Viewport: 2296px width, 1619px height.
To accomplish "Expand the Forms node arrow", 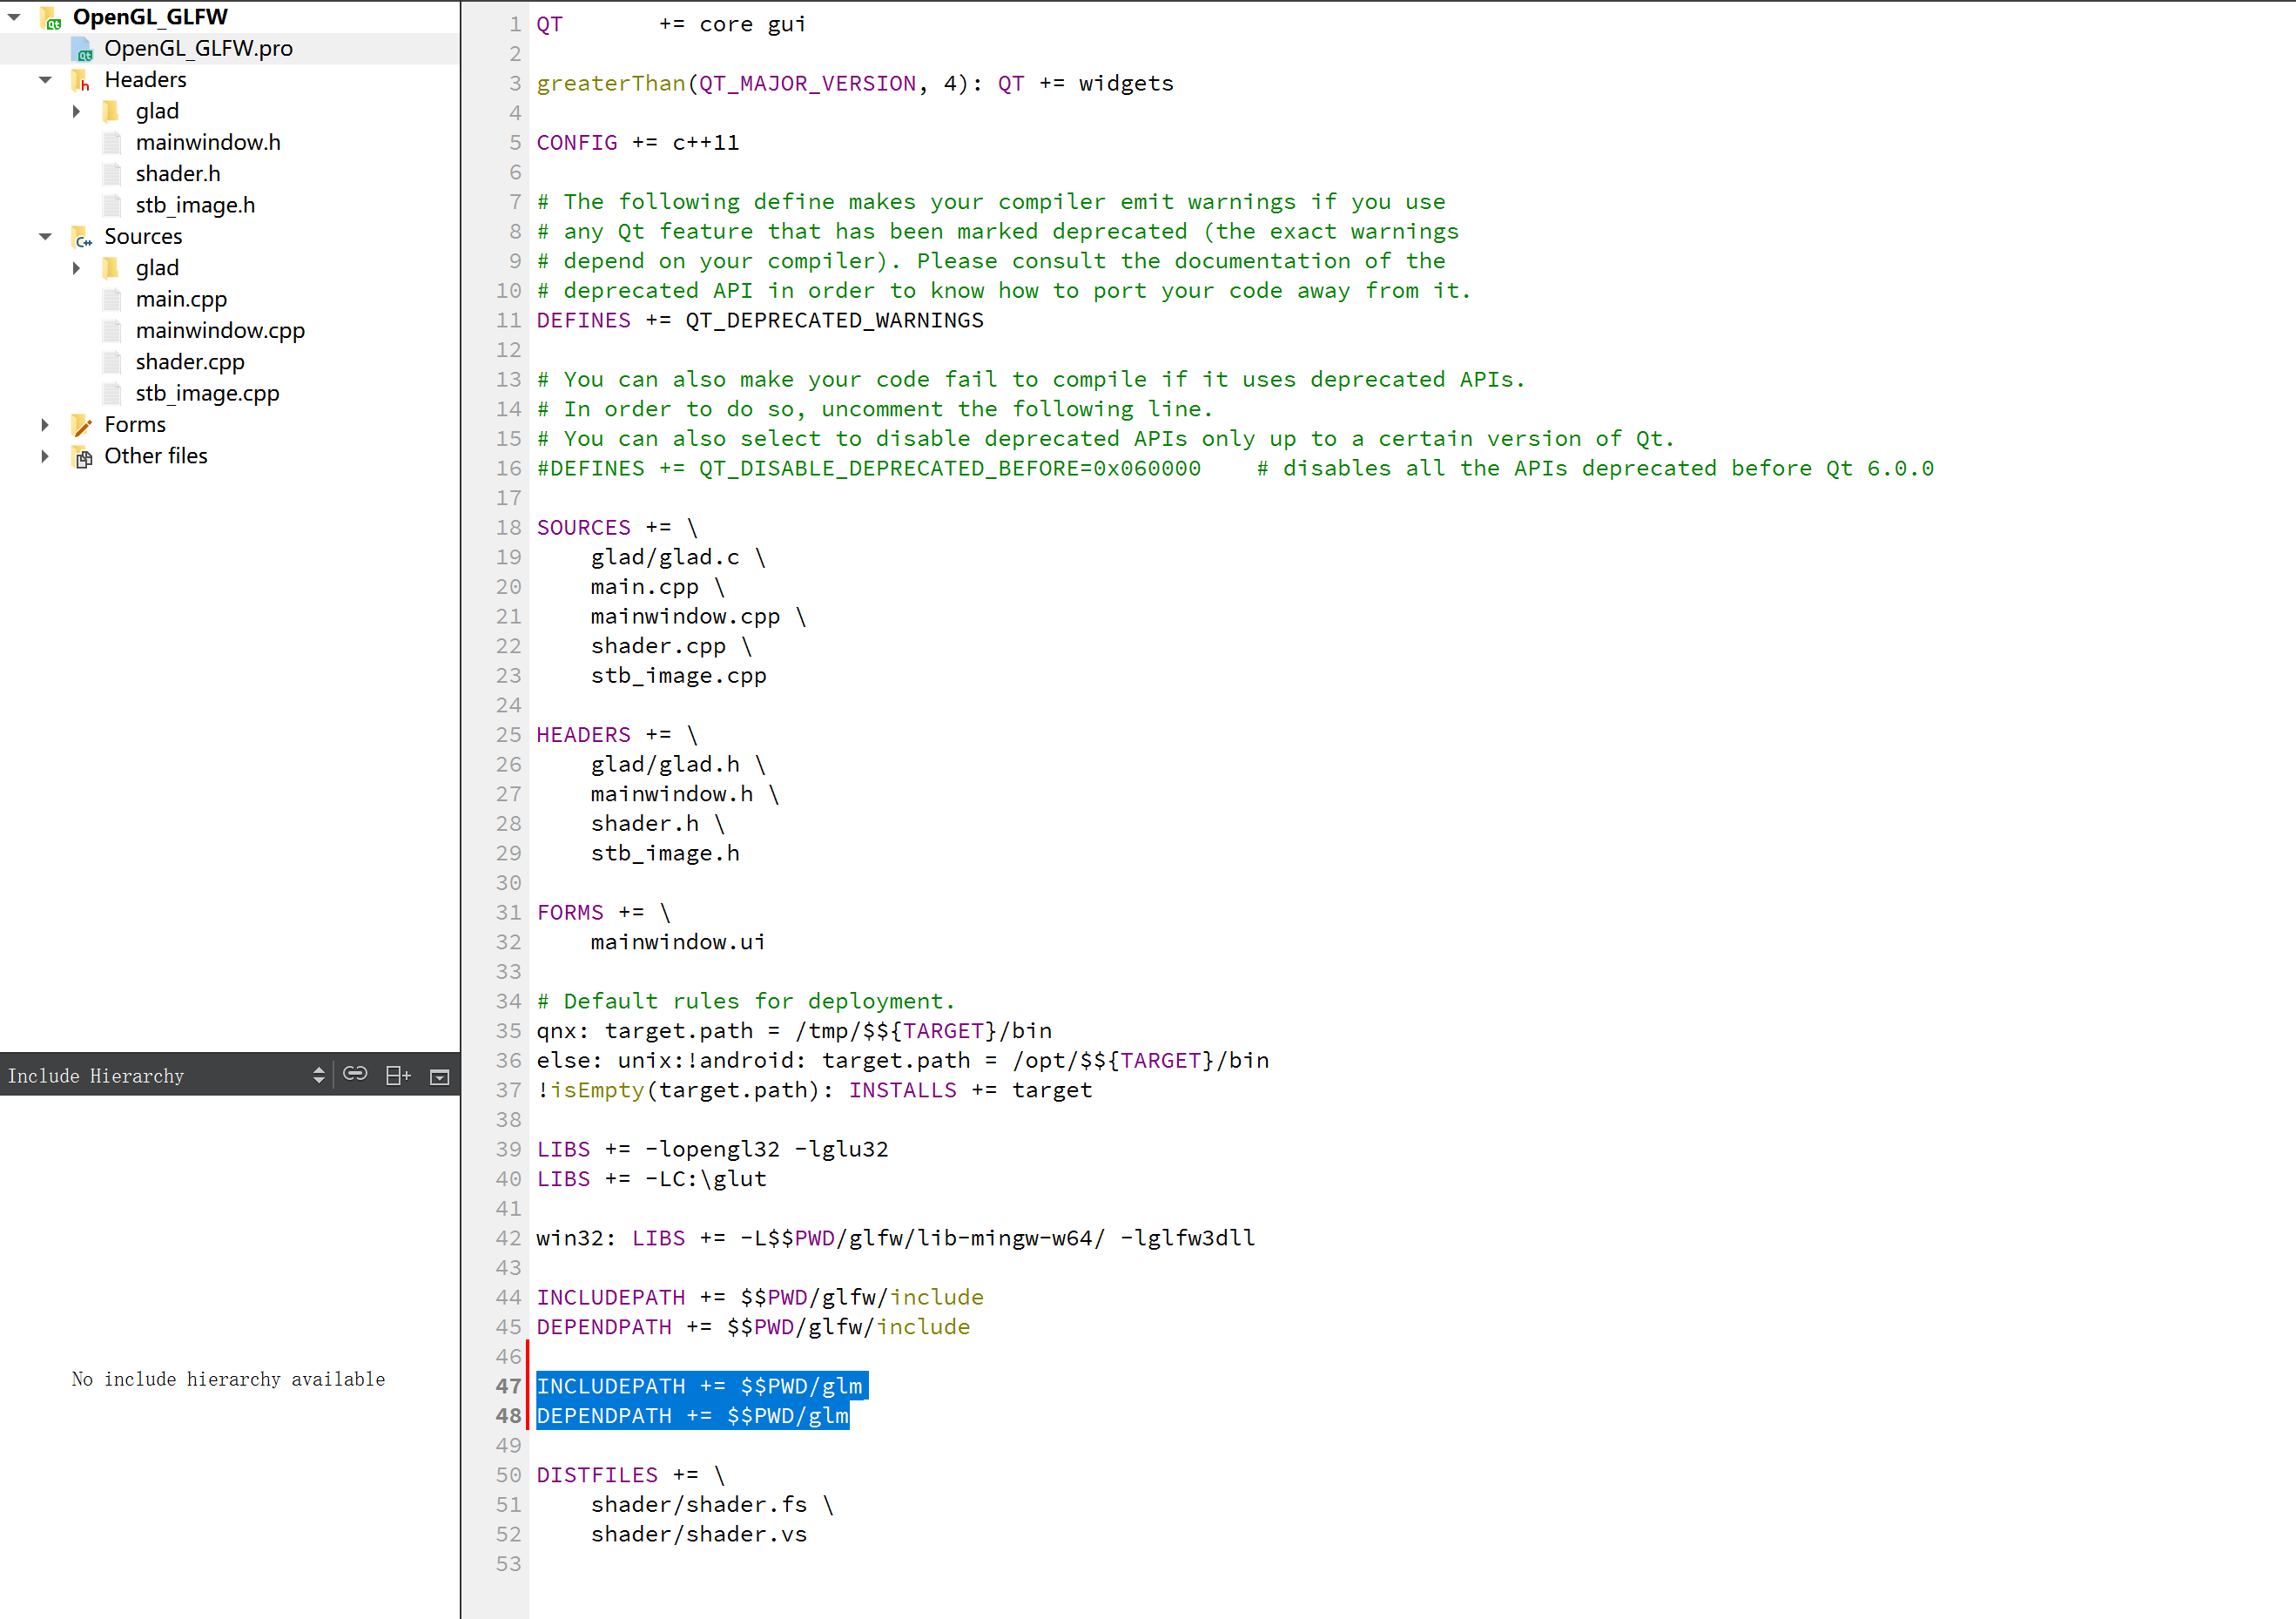I will [x=45, y=425].
